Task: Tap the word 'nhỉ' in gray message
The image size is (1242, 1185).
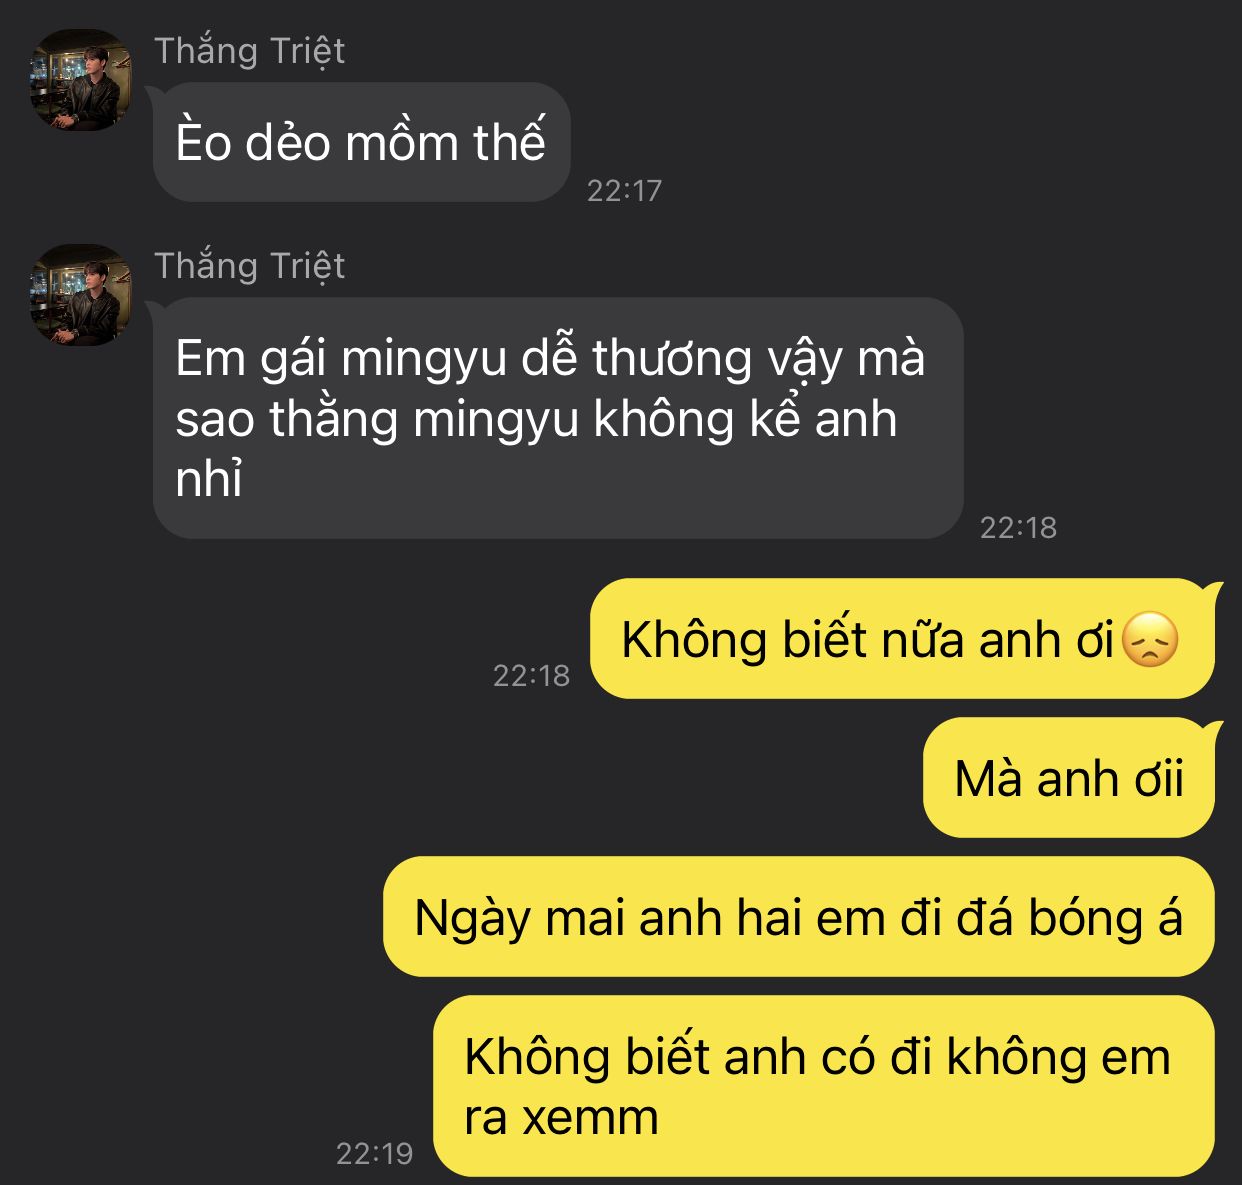Action: (209, 479)
